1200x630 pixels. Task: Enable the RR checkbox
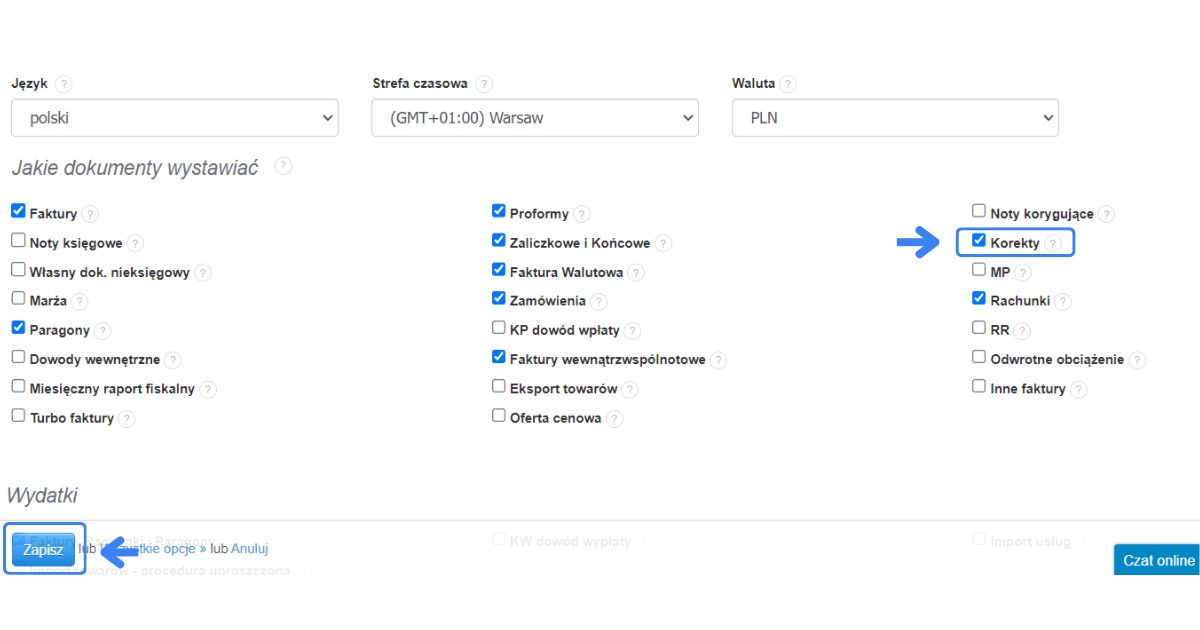point(979,328)
